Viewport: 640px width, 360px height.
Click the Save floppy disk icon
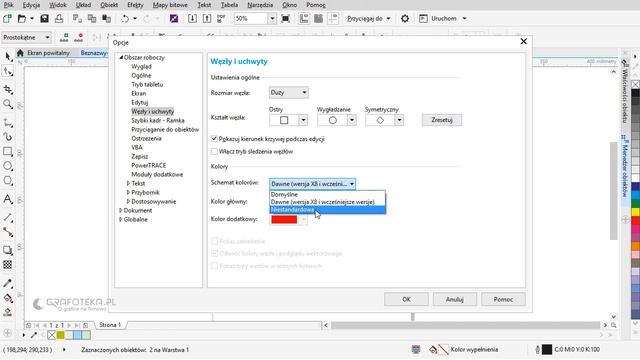pos(44,18)
